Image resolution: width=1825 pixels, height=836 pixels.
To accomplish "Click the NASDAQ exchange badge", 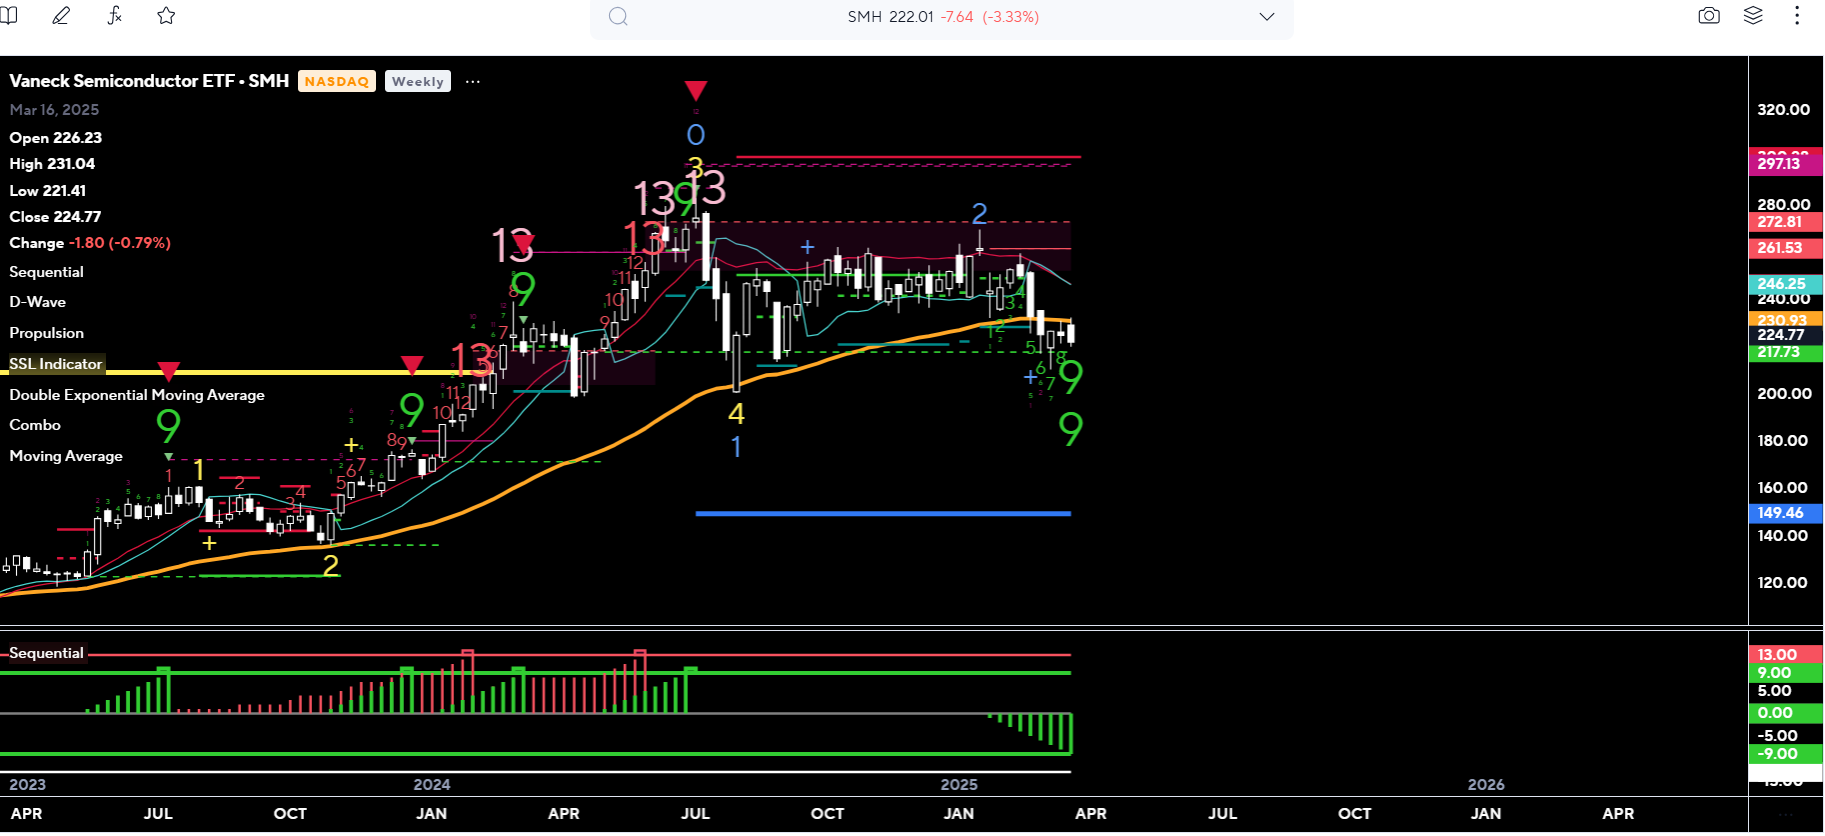I will coord(336,82).
